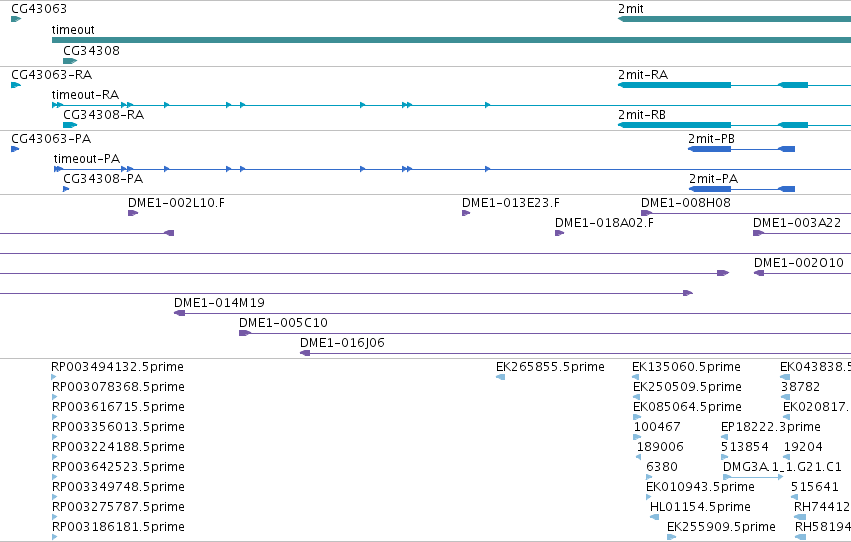Click the DME1-002L10.F clone label

click(176, 202)
